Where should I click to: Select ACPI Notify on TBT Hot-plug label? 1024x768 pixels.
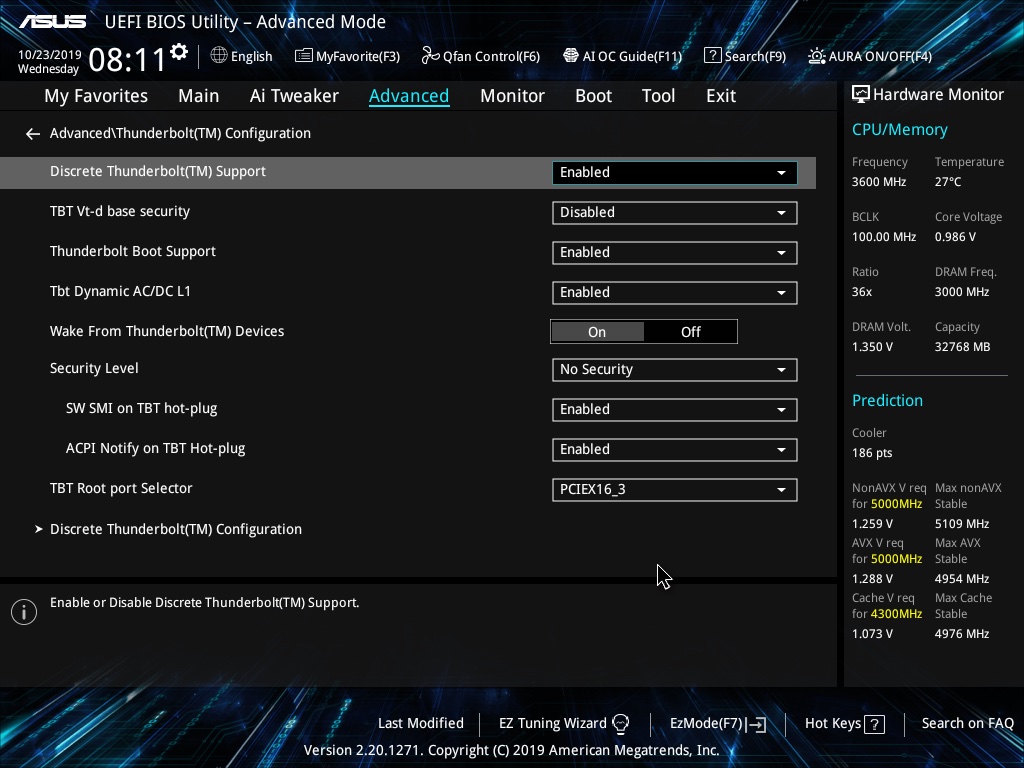click(x=155, y=449)
